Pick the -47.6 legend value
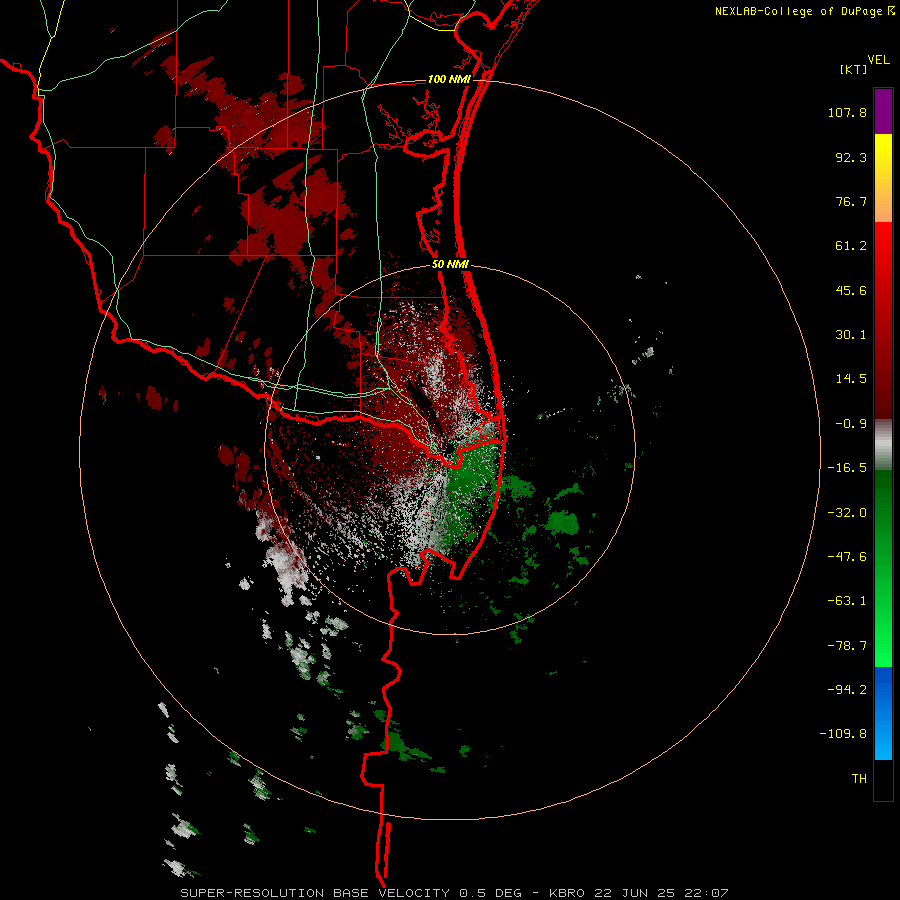Image resolution: width=900 pixels, height=900 pixels. (x=847, y=557)
